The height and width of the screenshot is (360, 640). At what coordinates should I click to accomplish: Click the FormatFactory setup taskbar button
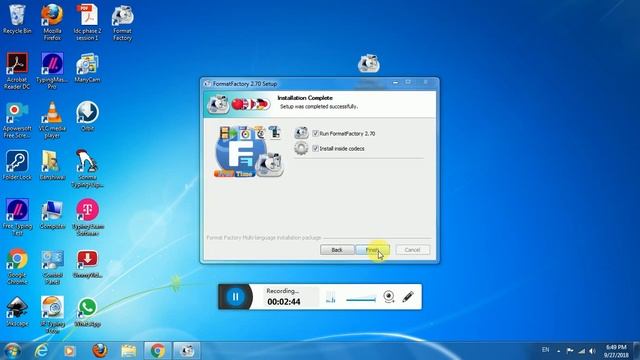point(187,351)
